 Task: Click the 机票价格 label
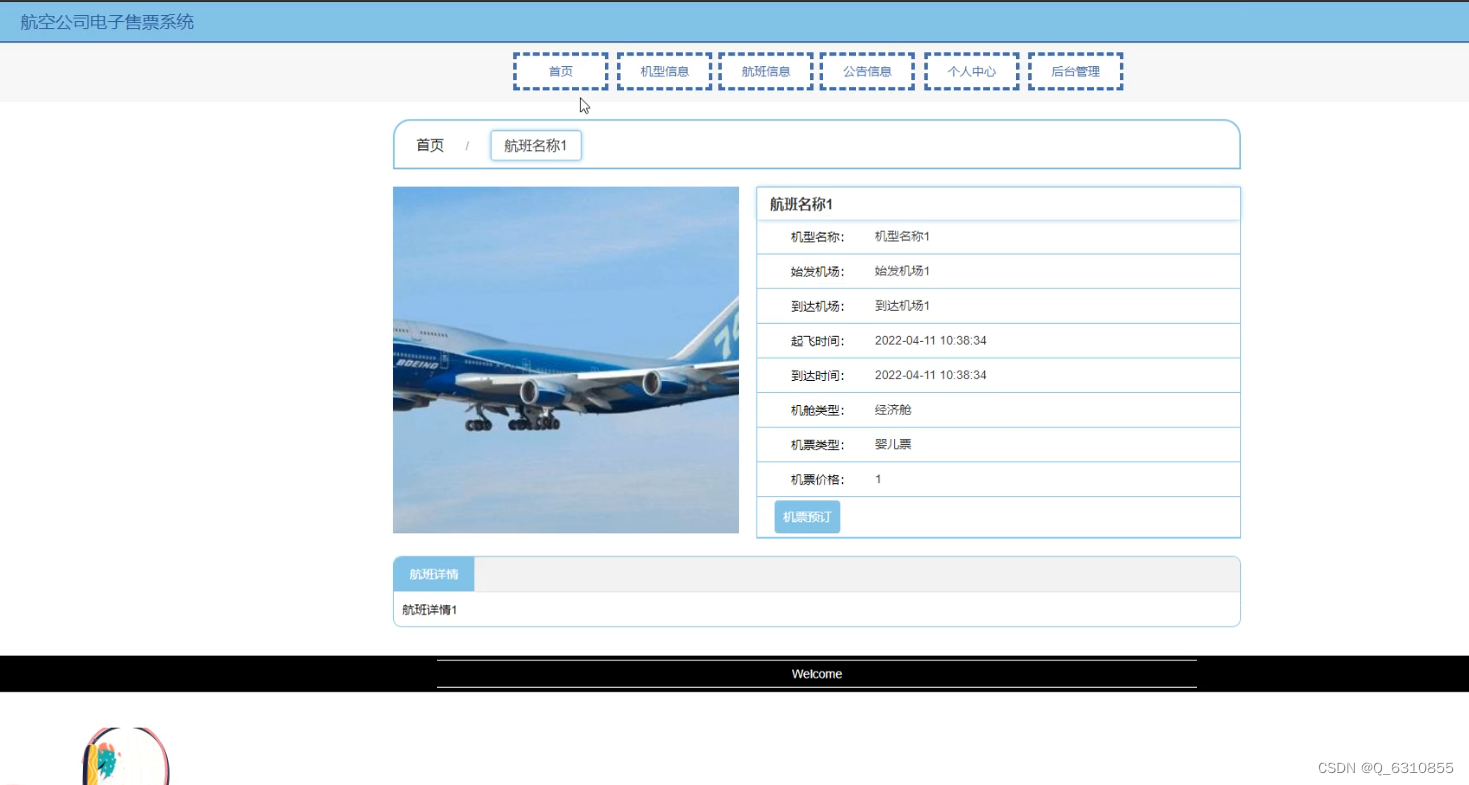point(817,479)
